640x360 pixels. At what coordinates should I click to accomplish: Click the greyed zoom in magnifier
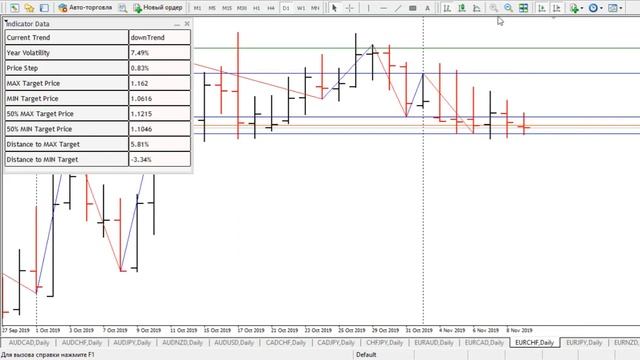(x=493, y=8)
